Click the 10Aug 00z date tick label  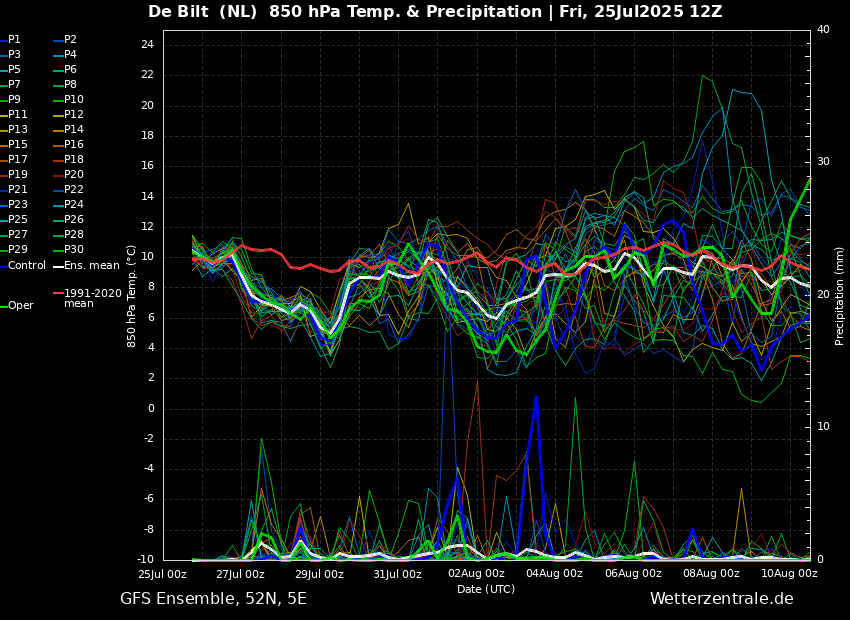pyautogui.click(x=790, y=574)
